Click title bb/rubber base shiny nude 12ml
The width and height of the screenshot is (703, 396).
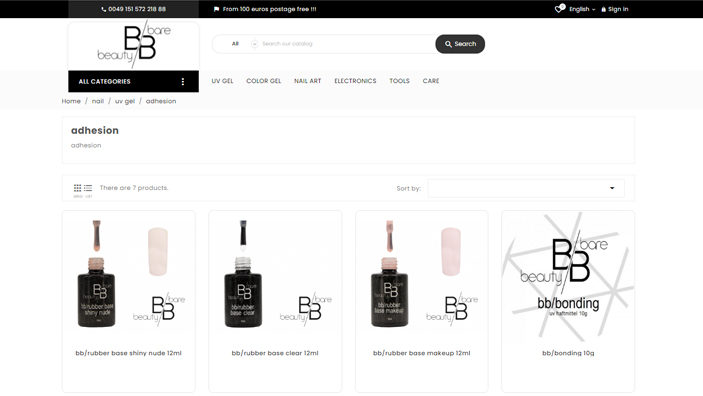pyautogui.click(x=128, y=353)
